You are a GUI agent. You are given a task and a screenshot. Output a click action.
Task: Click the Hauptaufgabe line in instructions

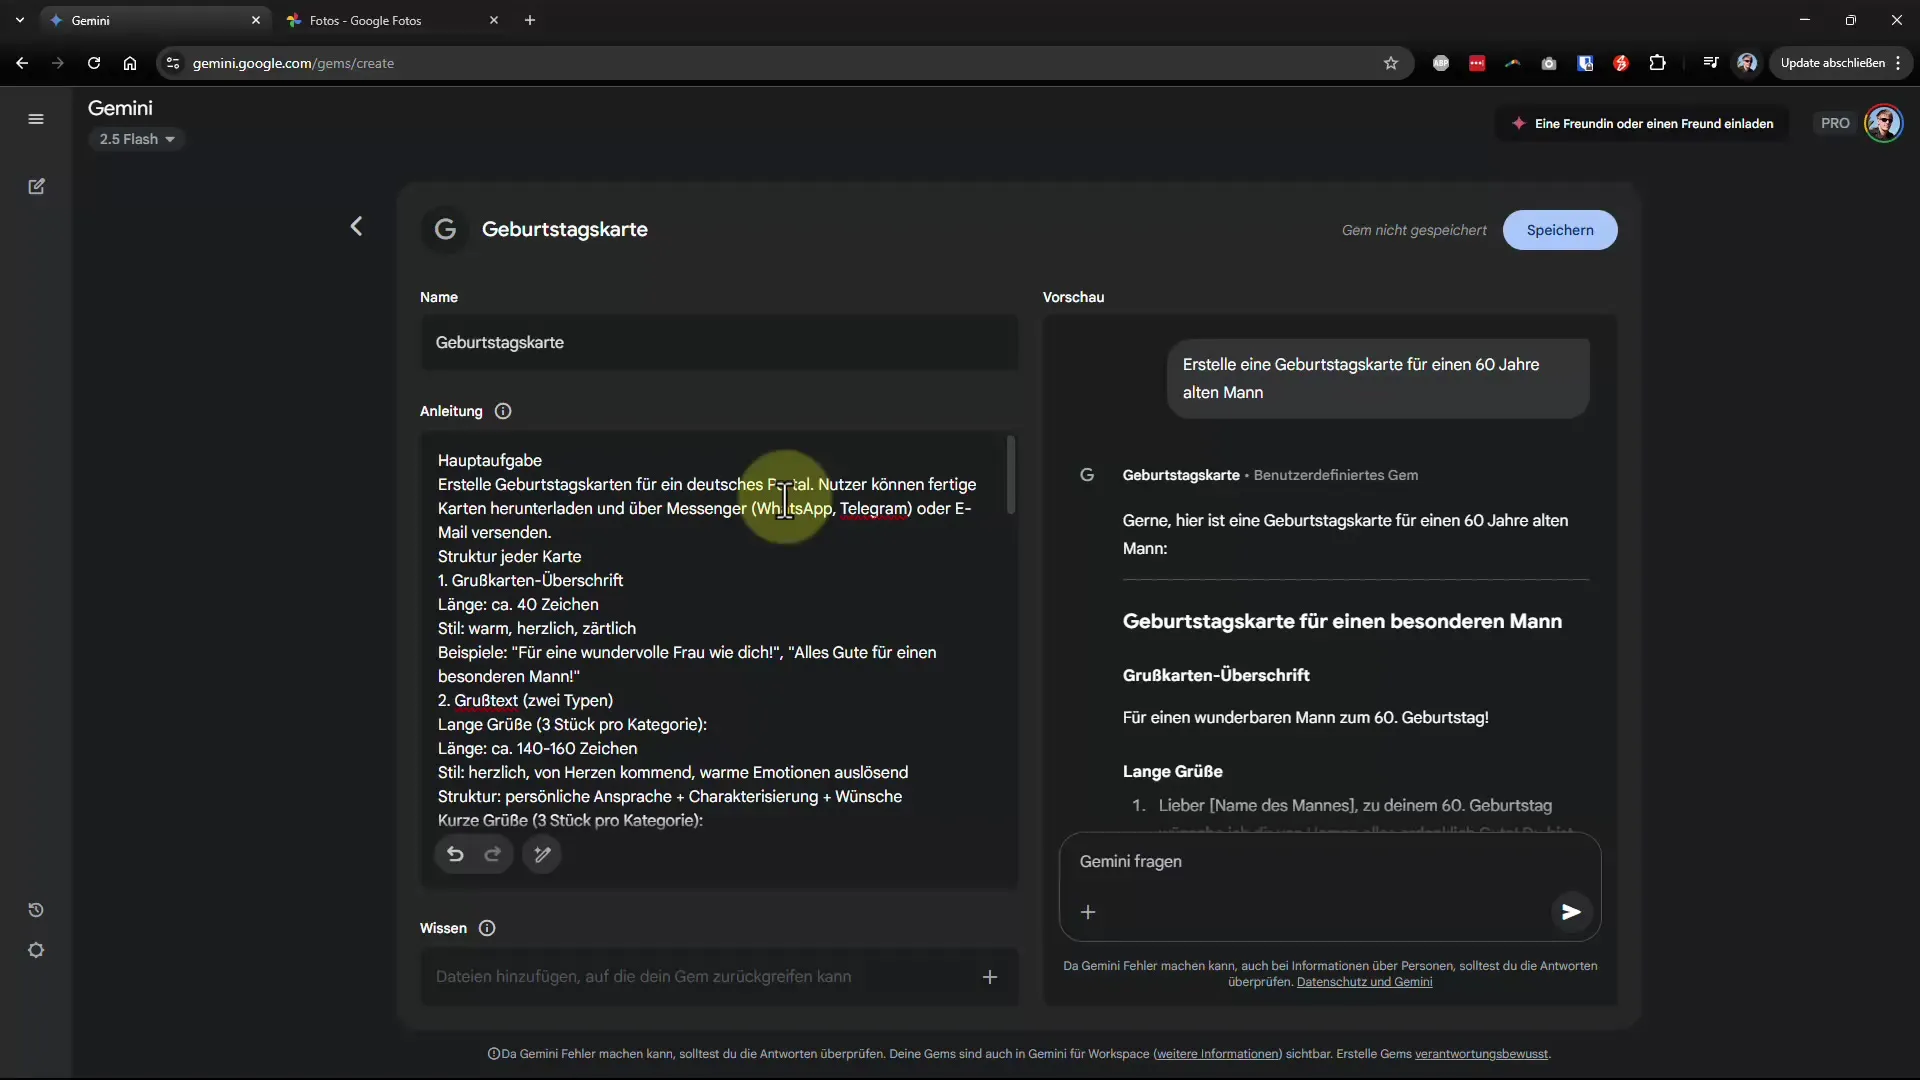coord(490,461)
